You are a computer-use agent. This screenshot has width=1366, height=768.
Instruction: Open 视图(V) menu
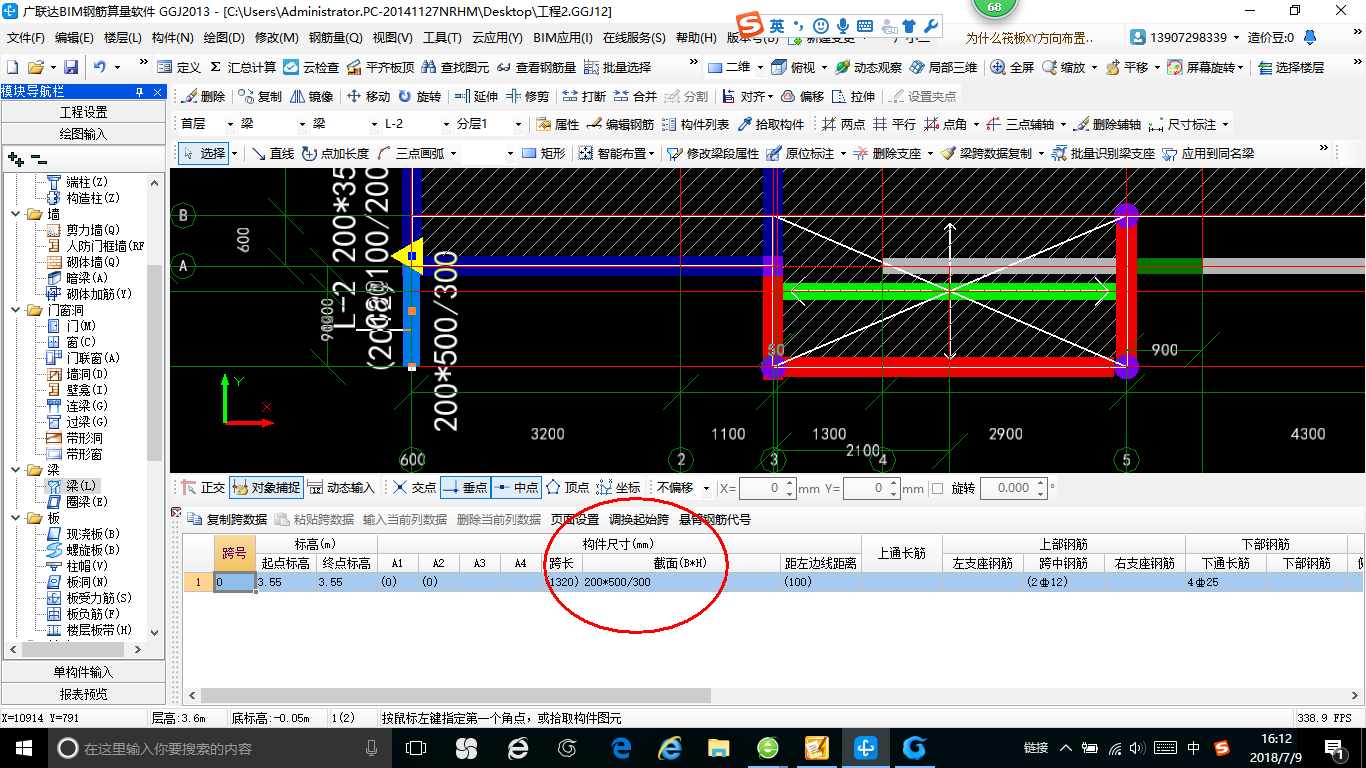click(x=392, y=38)
